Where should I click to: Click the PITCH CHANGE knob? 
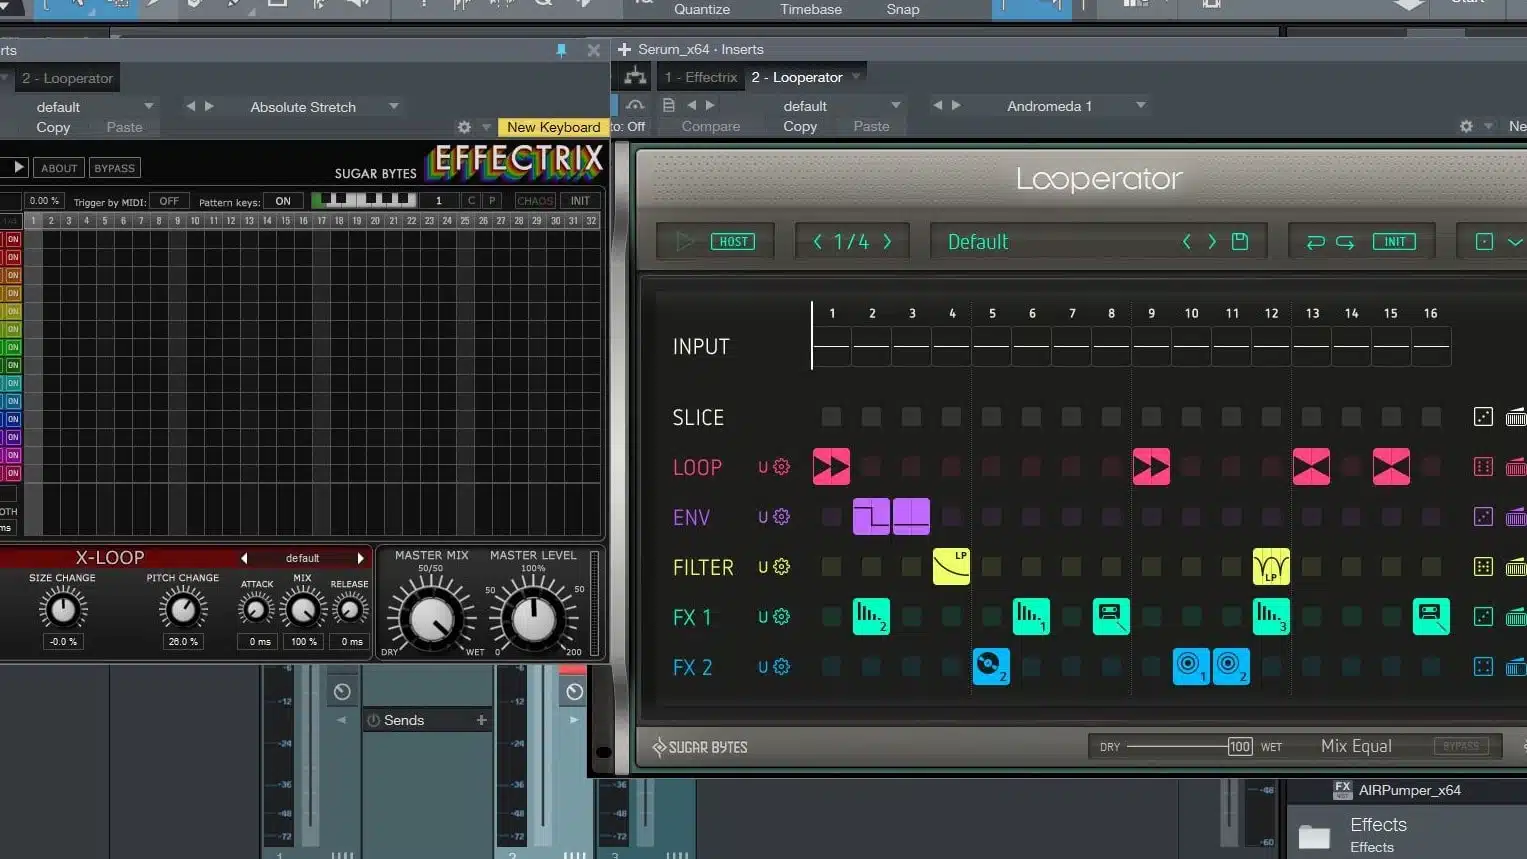[x=183, y=609]
